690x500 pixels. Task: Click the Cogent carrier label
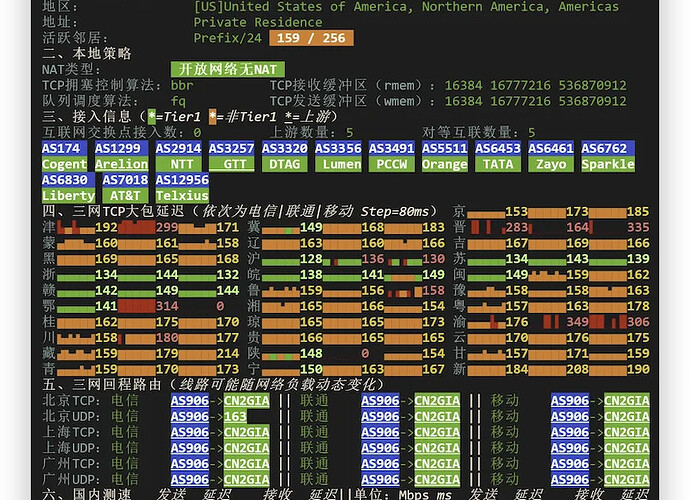pyautogui.click(x=64, y=164)
